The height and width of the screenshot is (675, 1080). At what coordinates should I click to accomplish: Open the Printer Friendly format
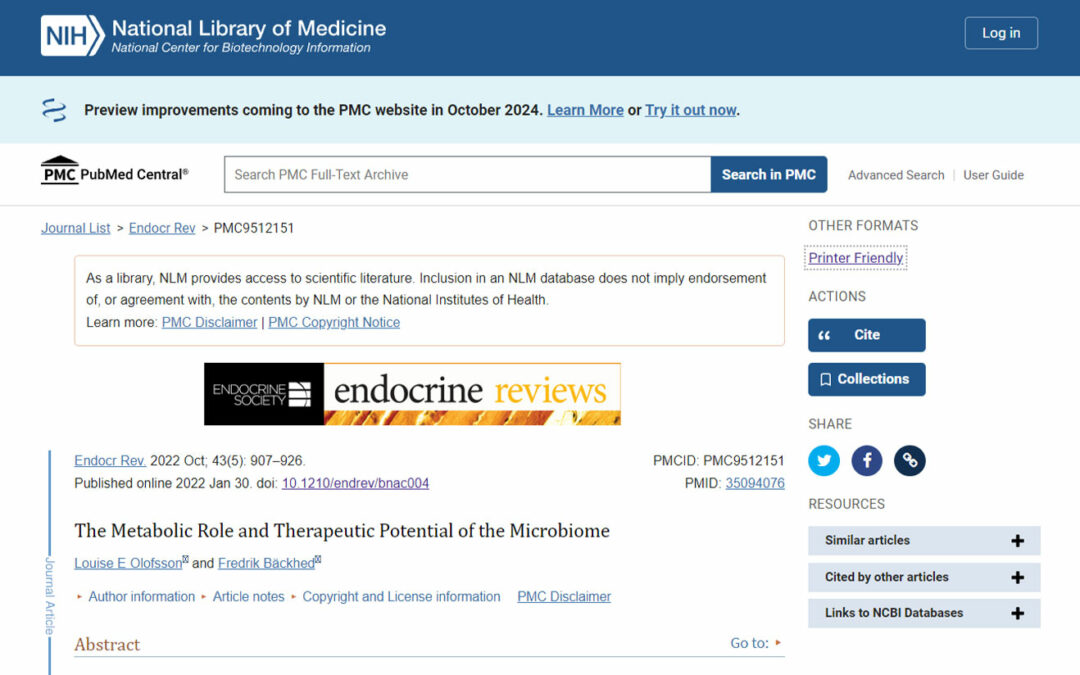pos(856,258)
